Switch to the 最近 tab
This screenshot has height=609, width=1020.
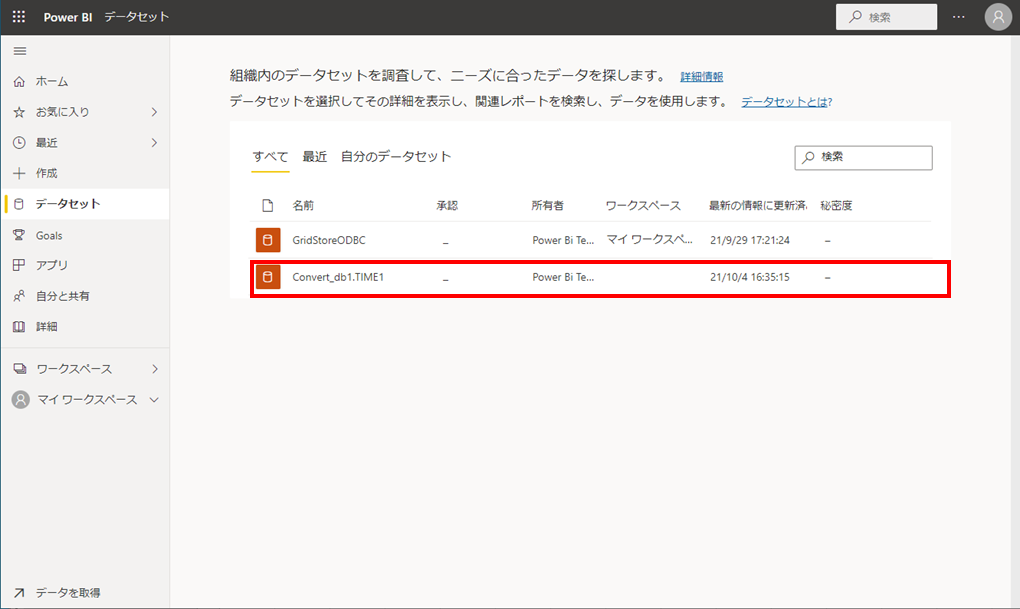point(315,157)
